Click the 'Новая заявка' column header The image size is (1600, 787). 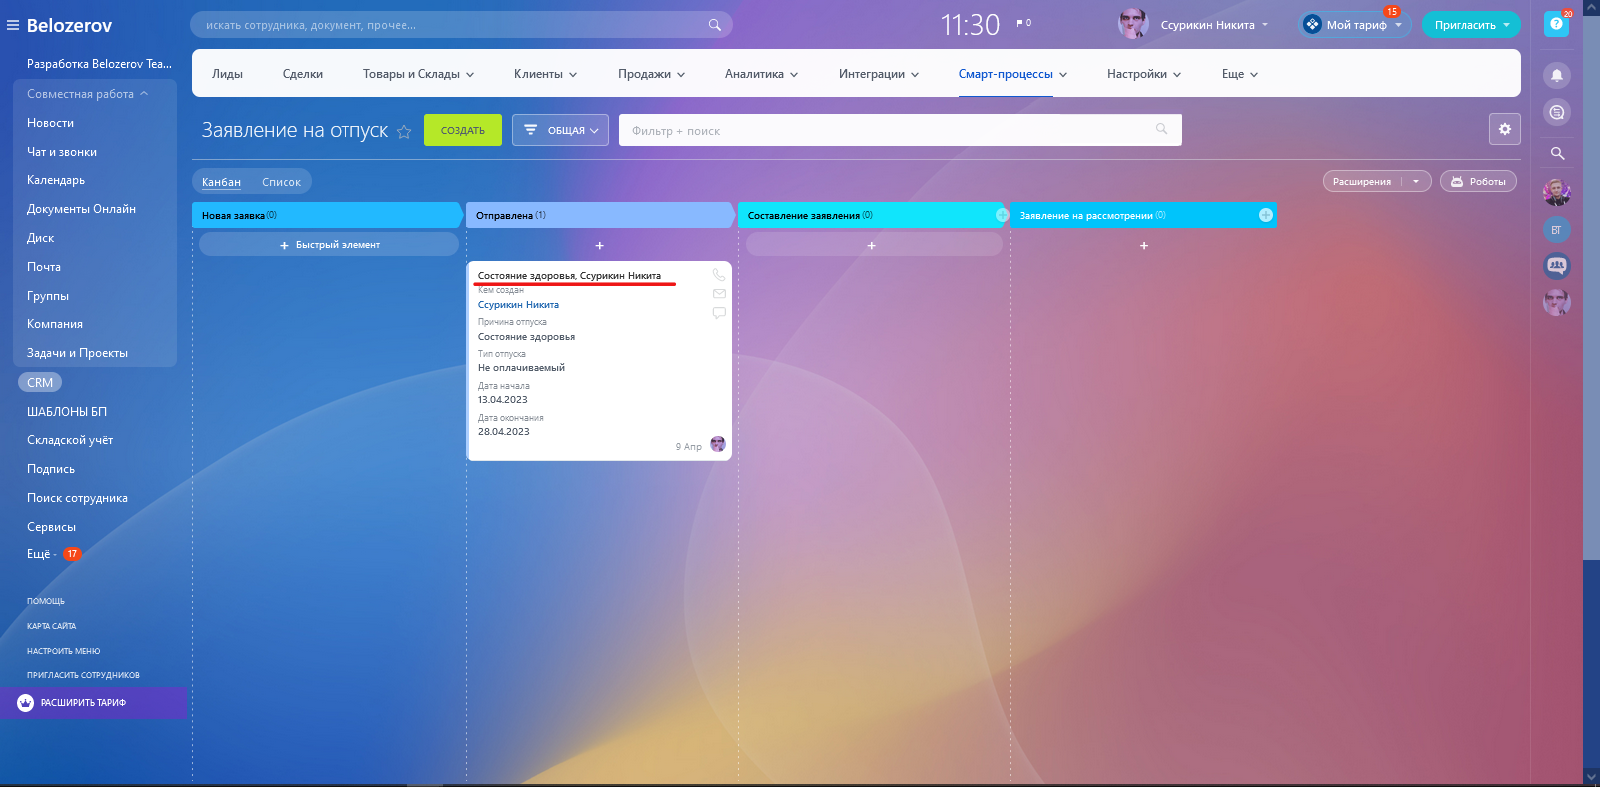tap(327, 215)
